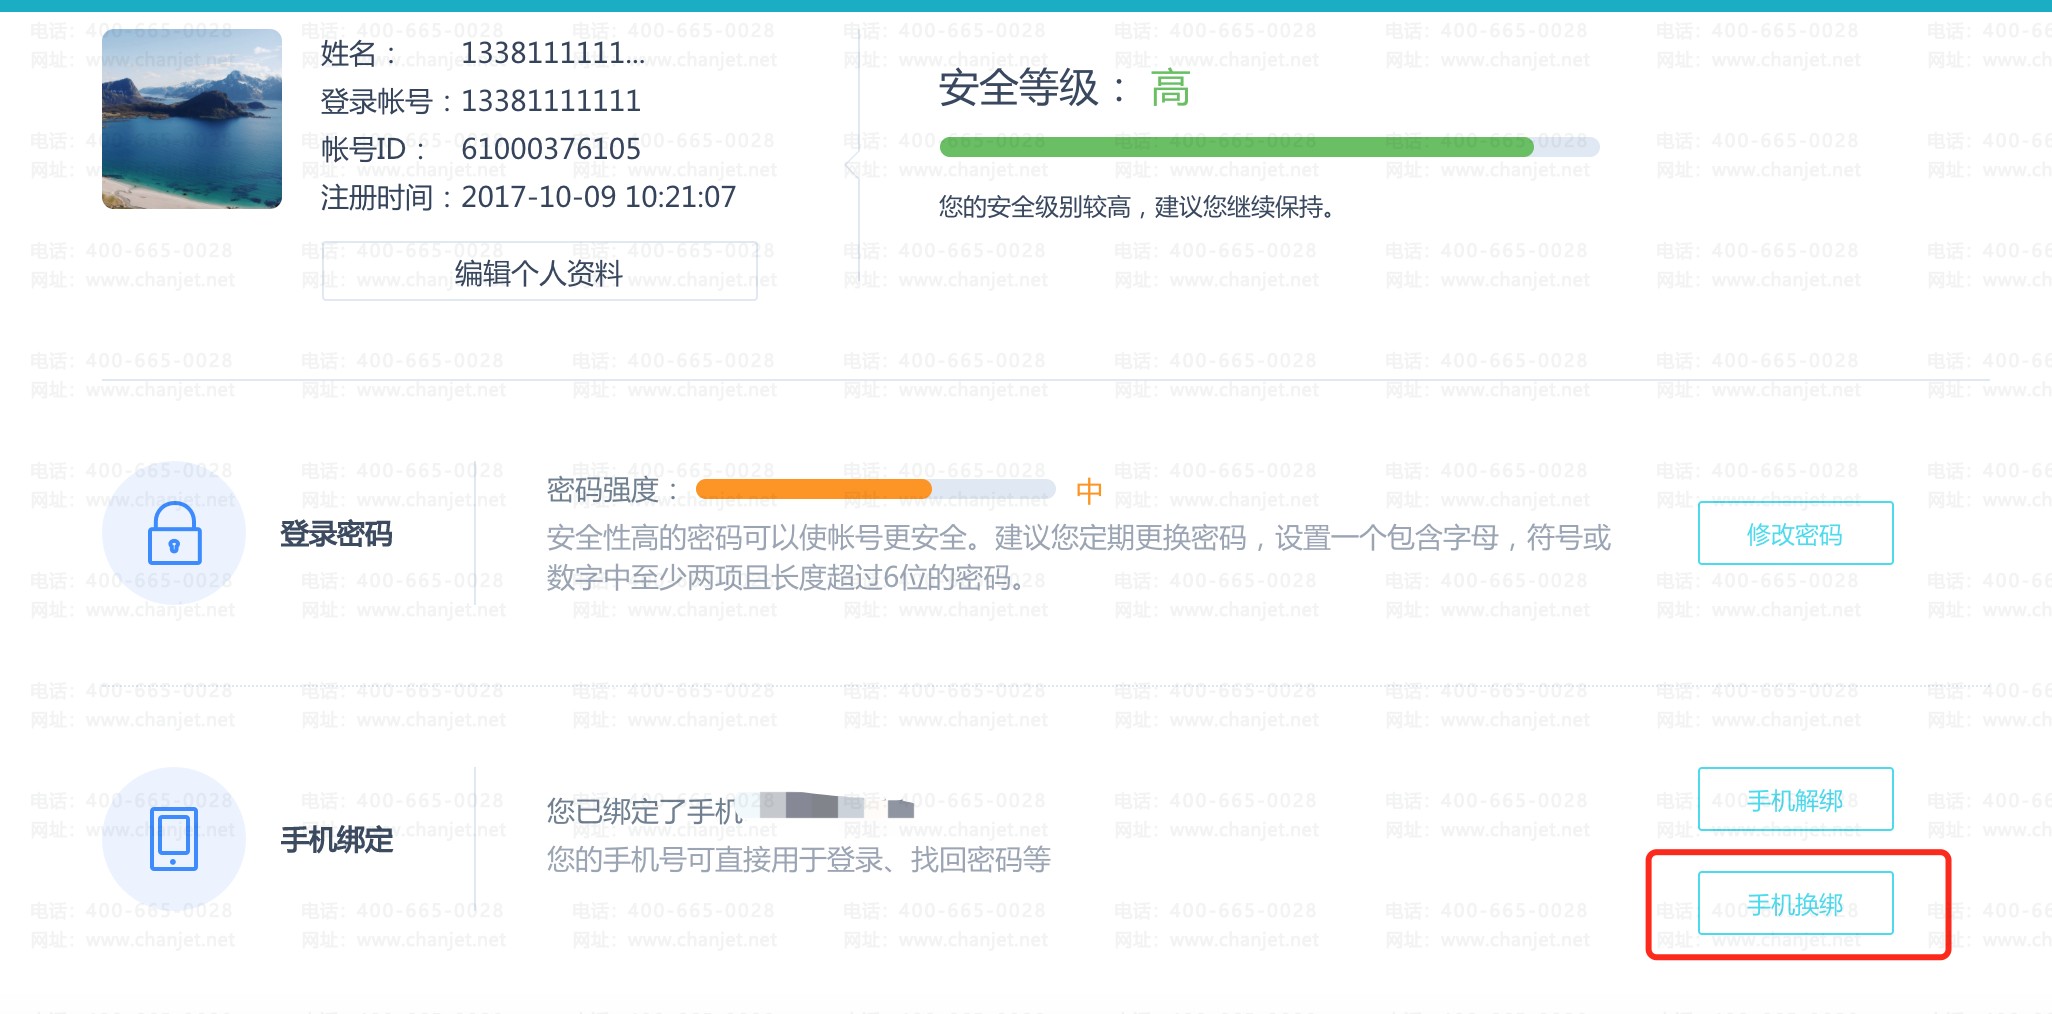Click the 您的手机号可直接用于登录、找回密码等 text
The height and width of the screenshot is (1014, 2052).
pyautogui.click(x=798, y=859)
